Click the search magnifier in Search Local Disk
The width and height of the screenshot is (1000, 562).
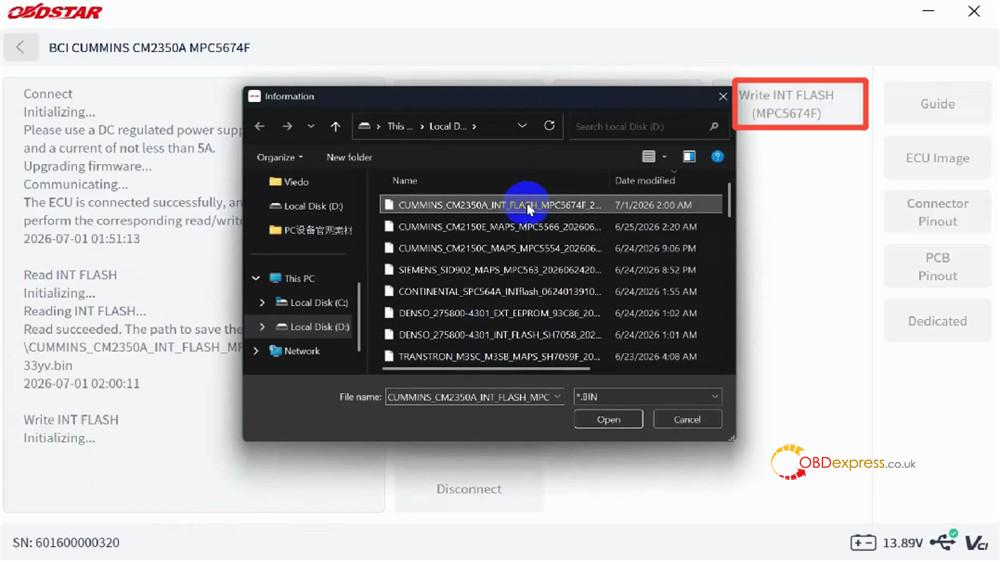click(x=714, y=126)
